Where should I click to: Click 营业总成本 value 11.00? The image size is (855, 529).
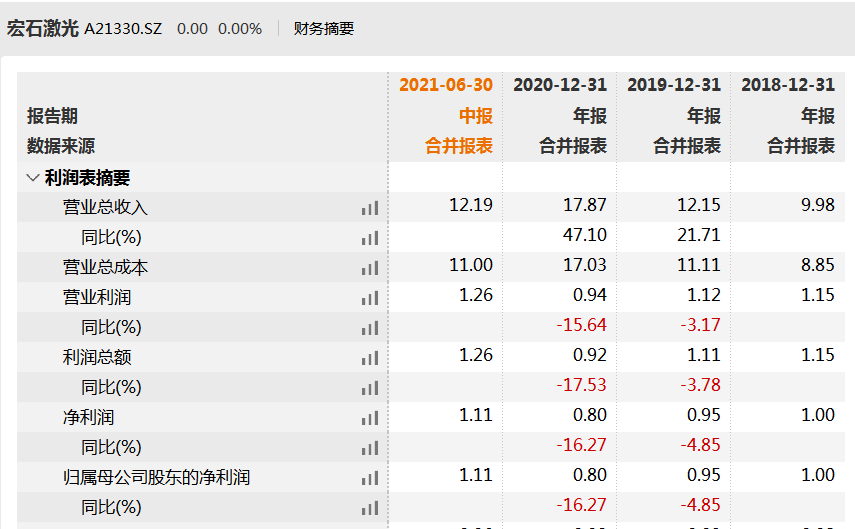click(471, 265)
